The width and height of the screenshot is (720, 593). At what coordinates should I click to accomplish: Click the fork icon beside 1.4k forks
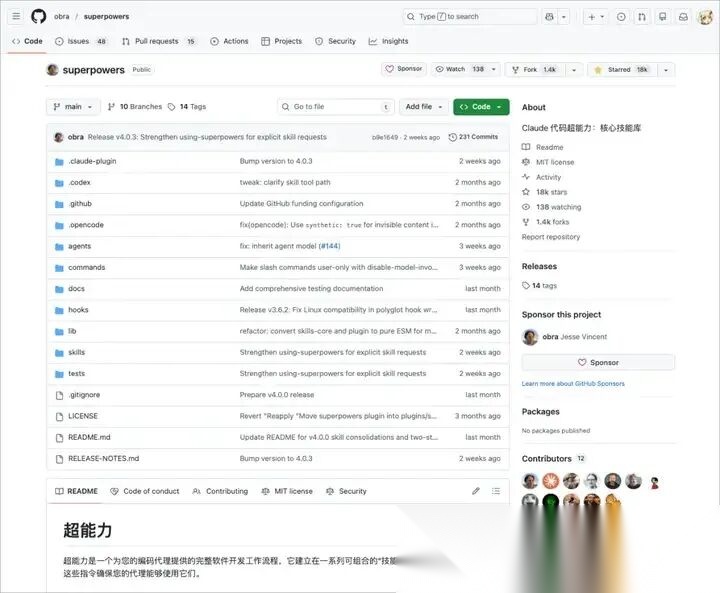526,222
